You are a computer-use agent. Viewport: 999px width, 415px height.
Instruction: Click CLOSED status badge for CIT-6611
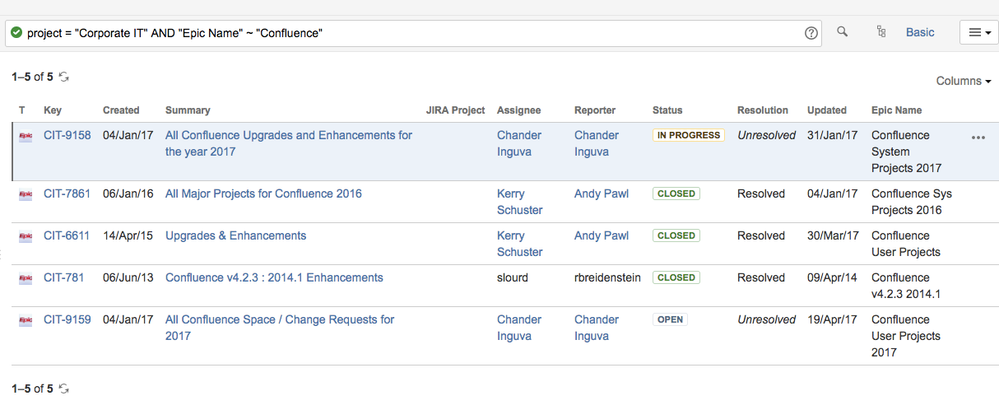point(676,235)
